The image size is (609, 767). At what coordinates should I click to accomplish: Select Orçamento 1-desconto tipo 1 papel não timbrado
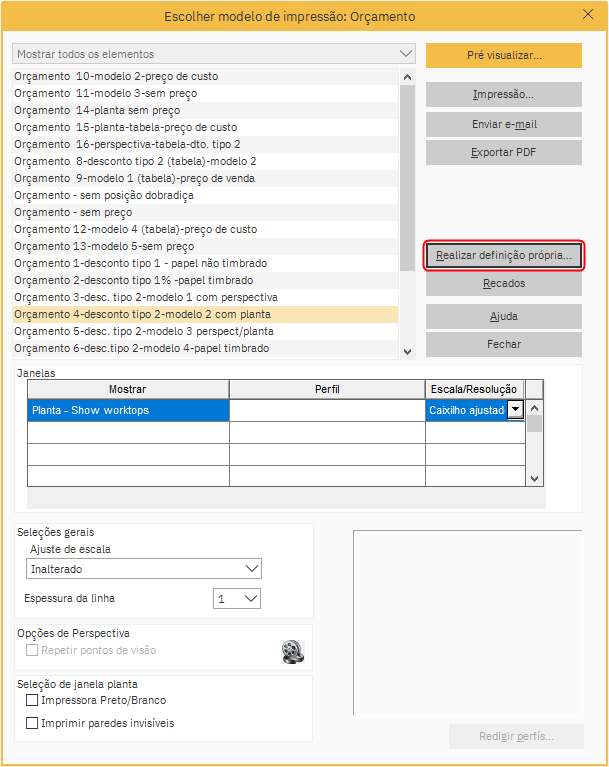tap(205, 264)
